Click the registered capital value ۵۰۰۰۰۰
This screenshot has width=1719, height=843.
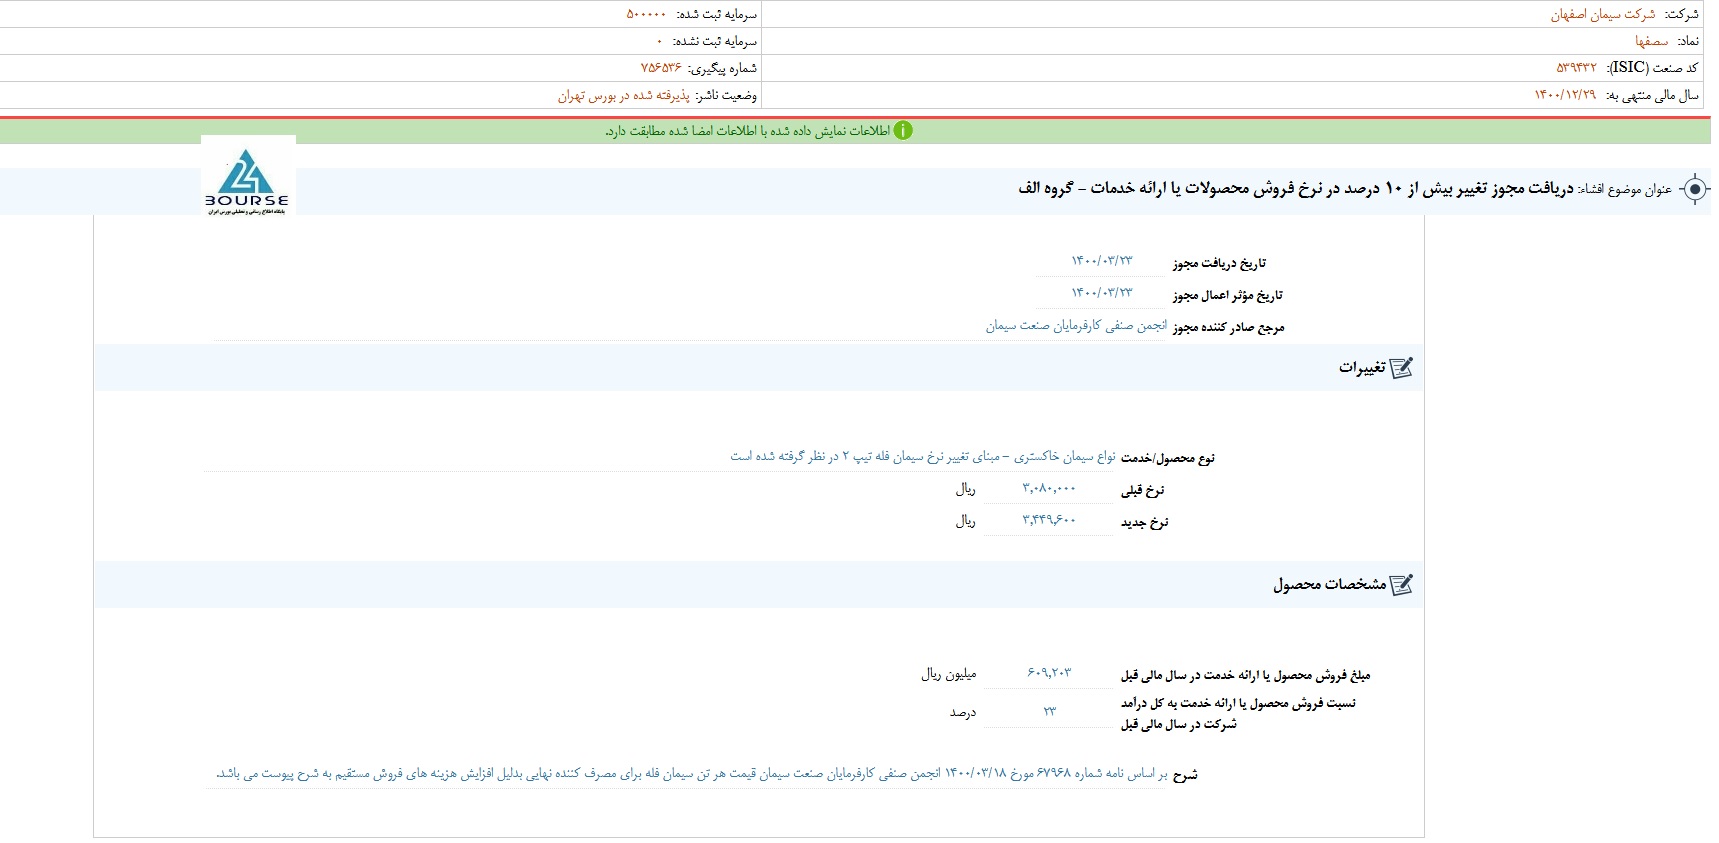click(646, 14)
